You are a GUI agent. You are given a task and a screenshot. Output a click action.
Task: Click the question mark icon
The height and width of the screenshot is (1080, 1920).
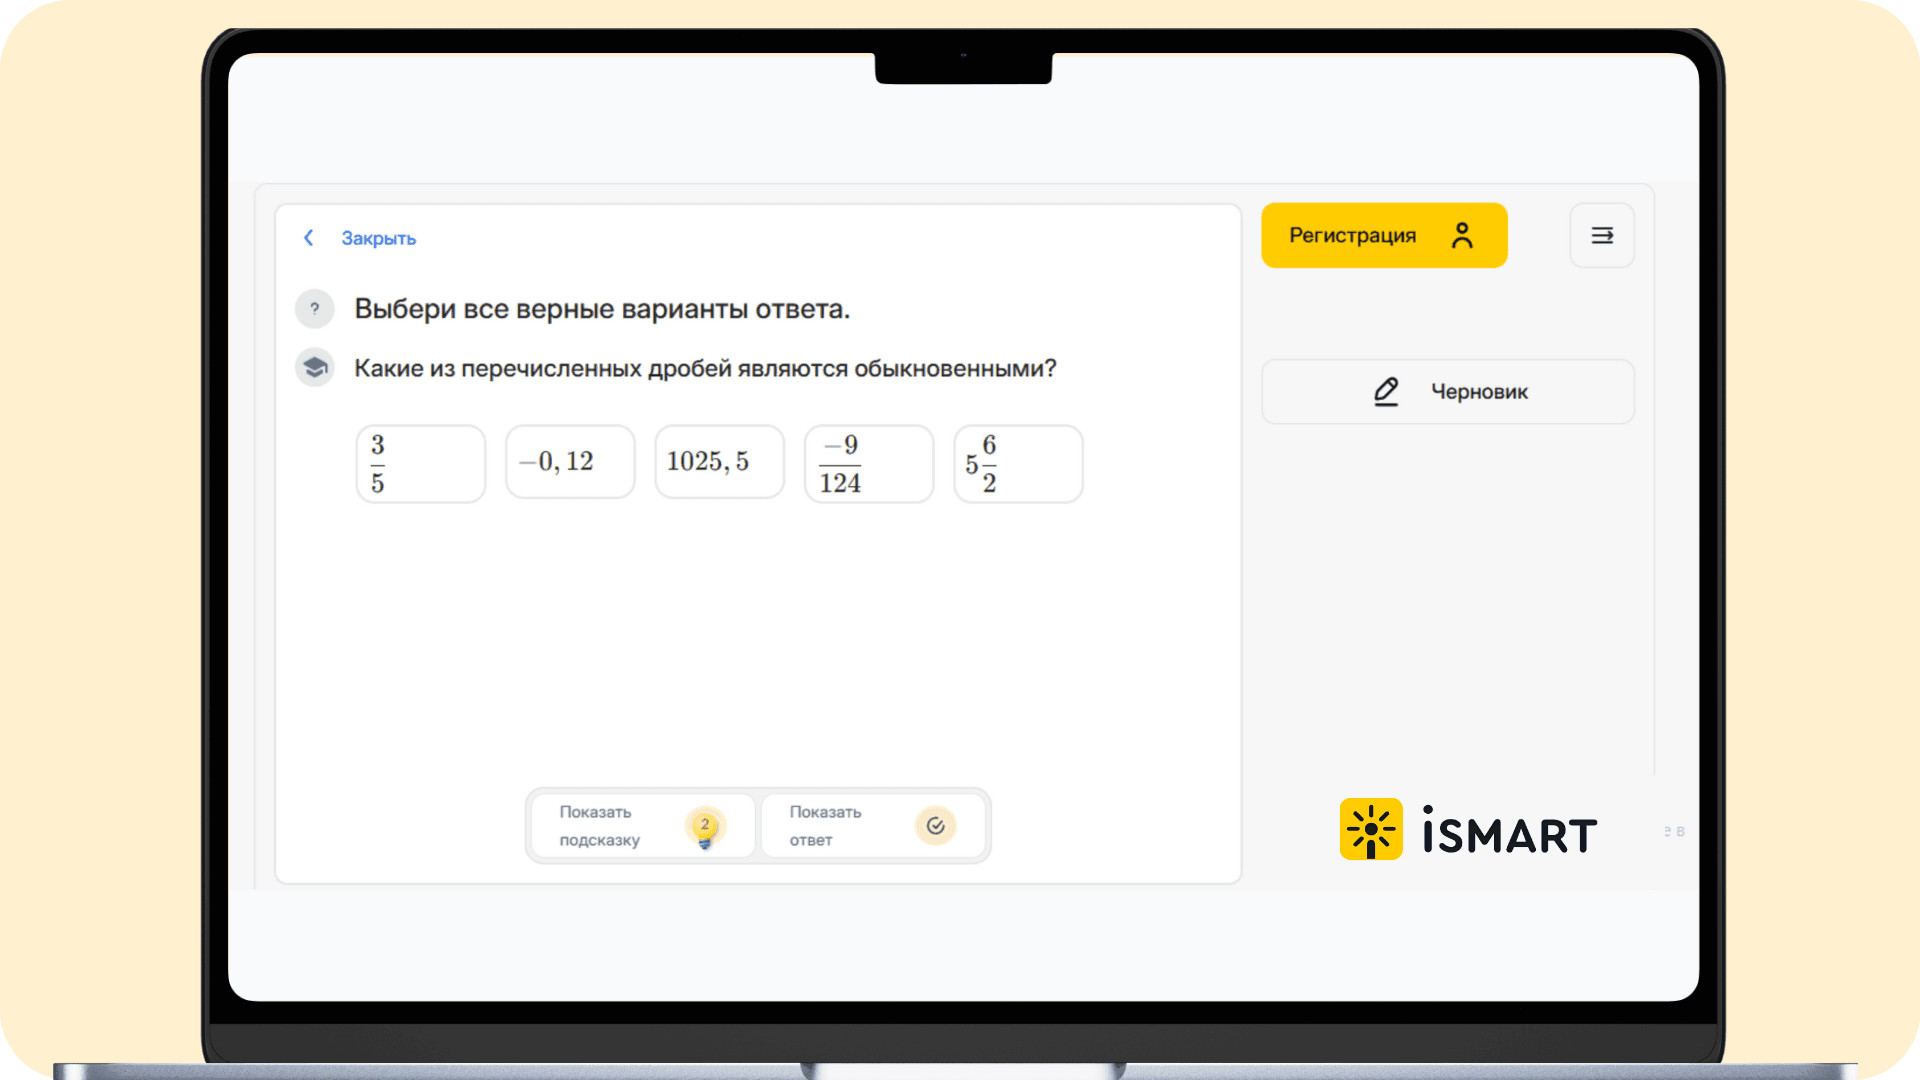point(315,309)
